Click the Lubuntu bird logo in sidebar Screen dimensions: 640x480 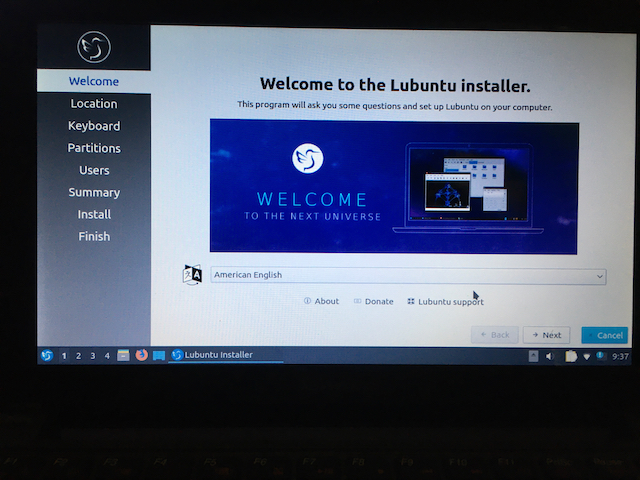(x=94, y=47)
